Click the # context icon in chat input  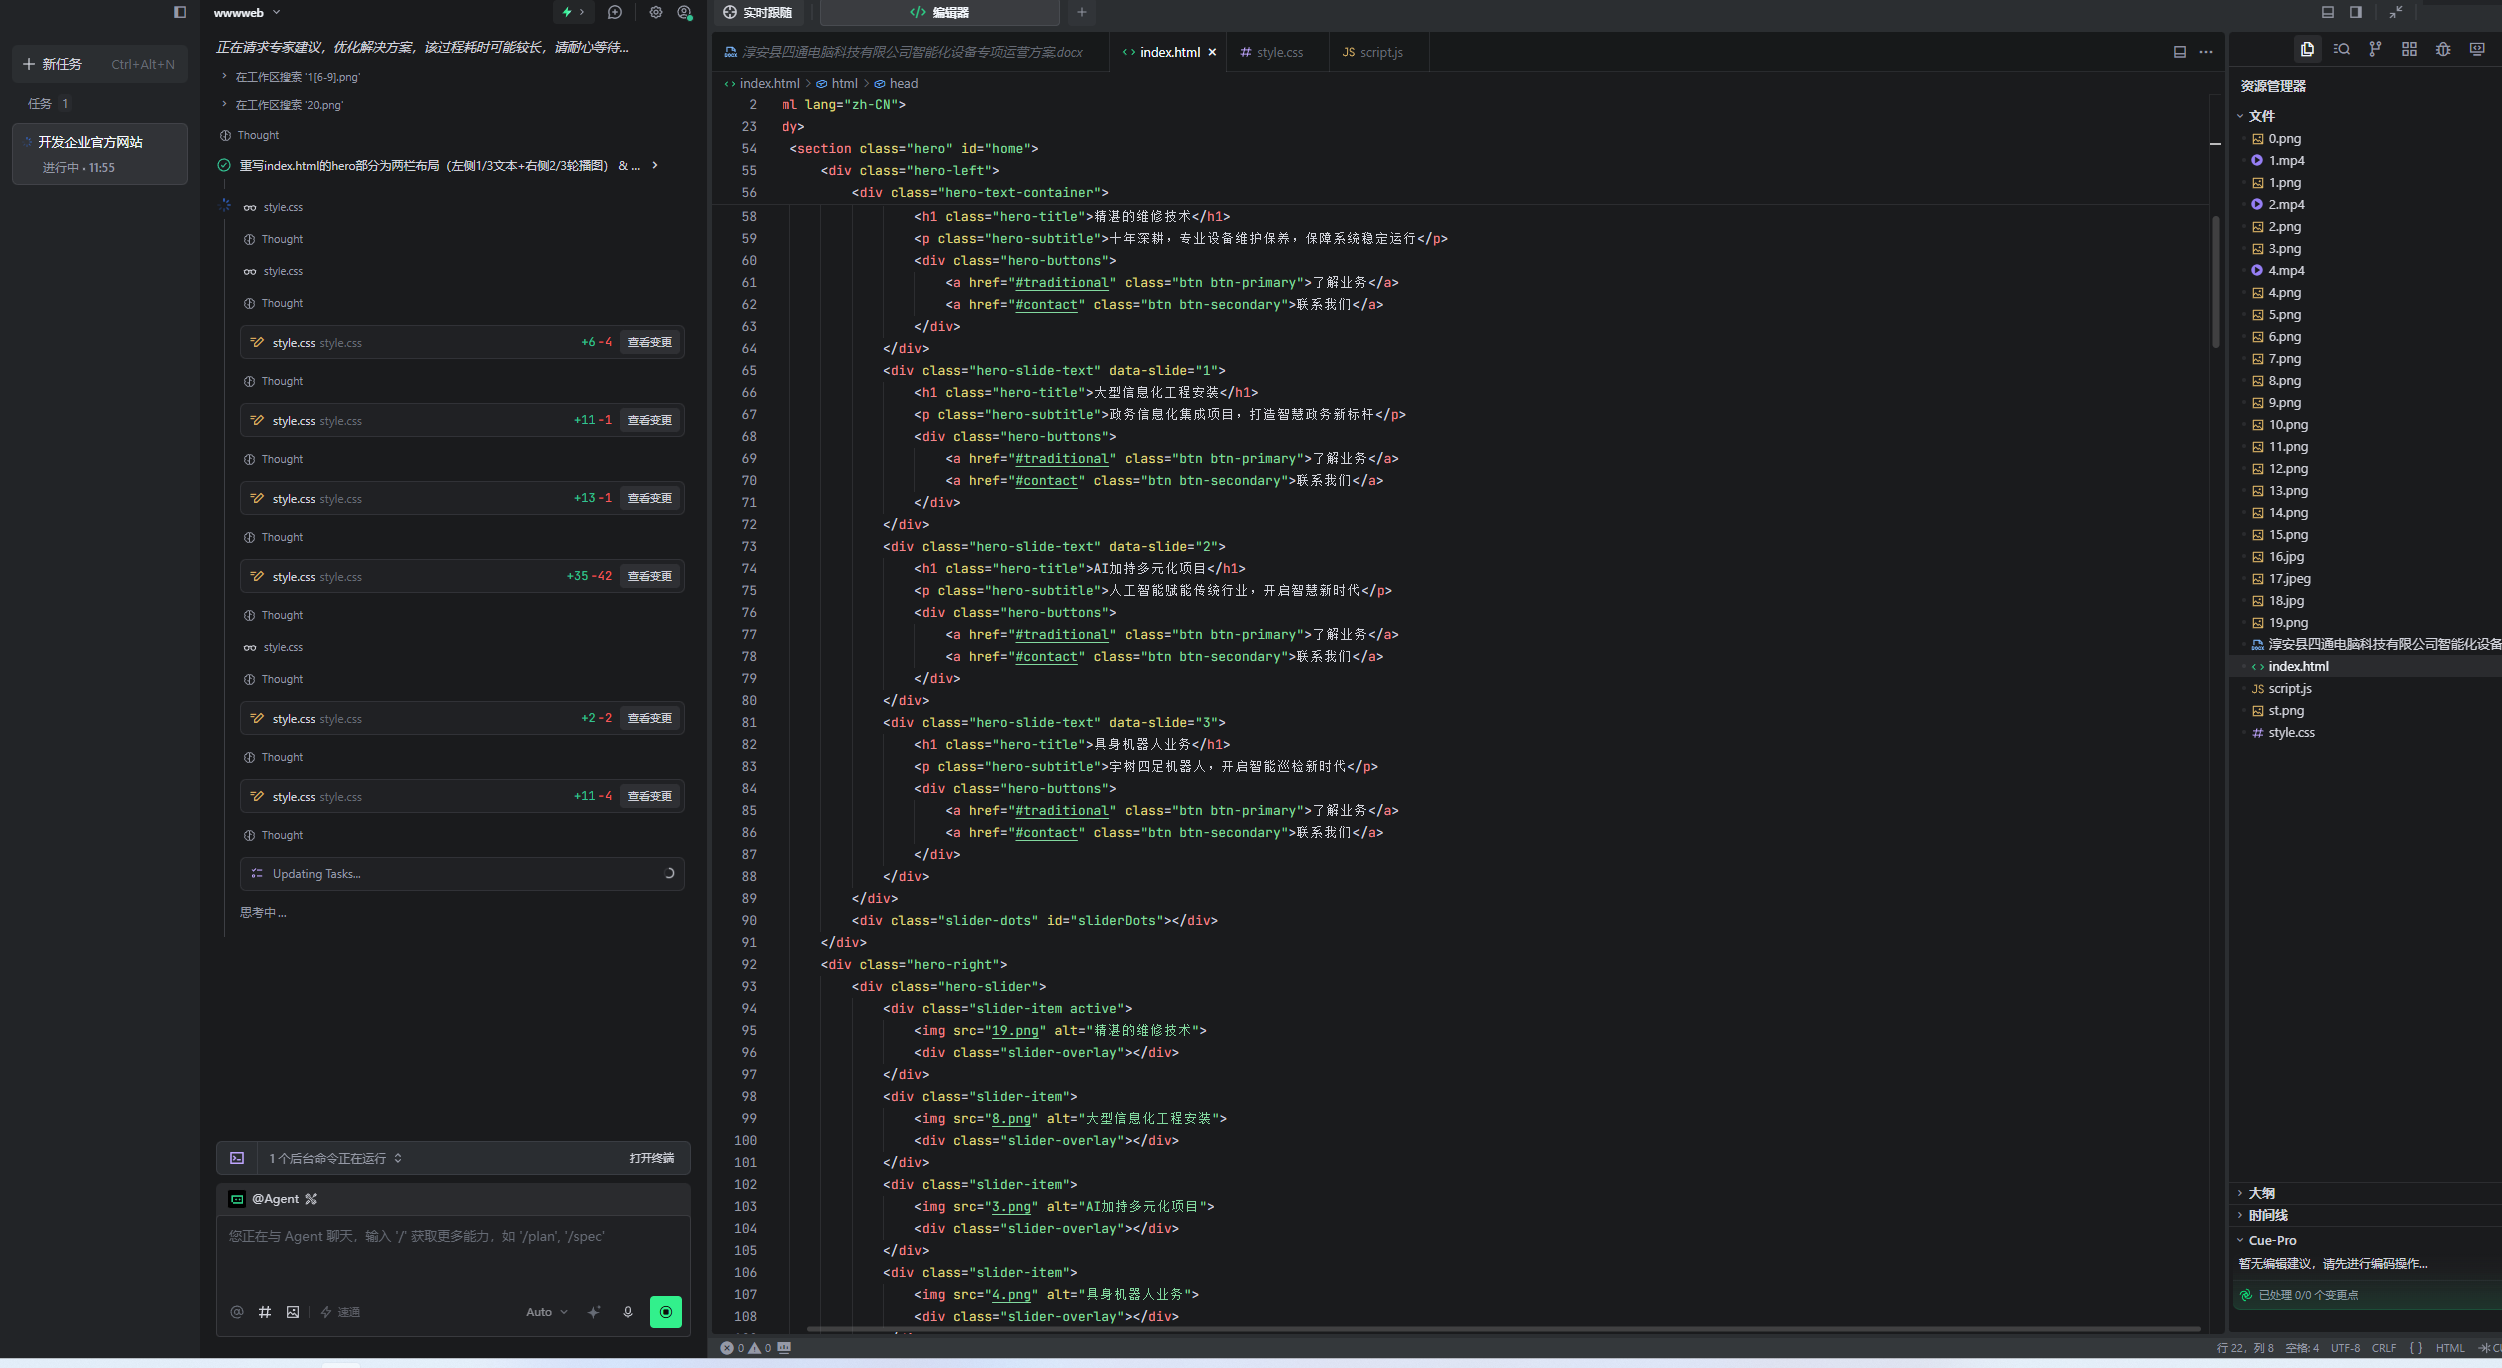265,1312
